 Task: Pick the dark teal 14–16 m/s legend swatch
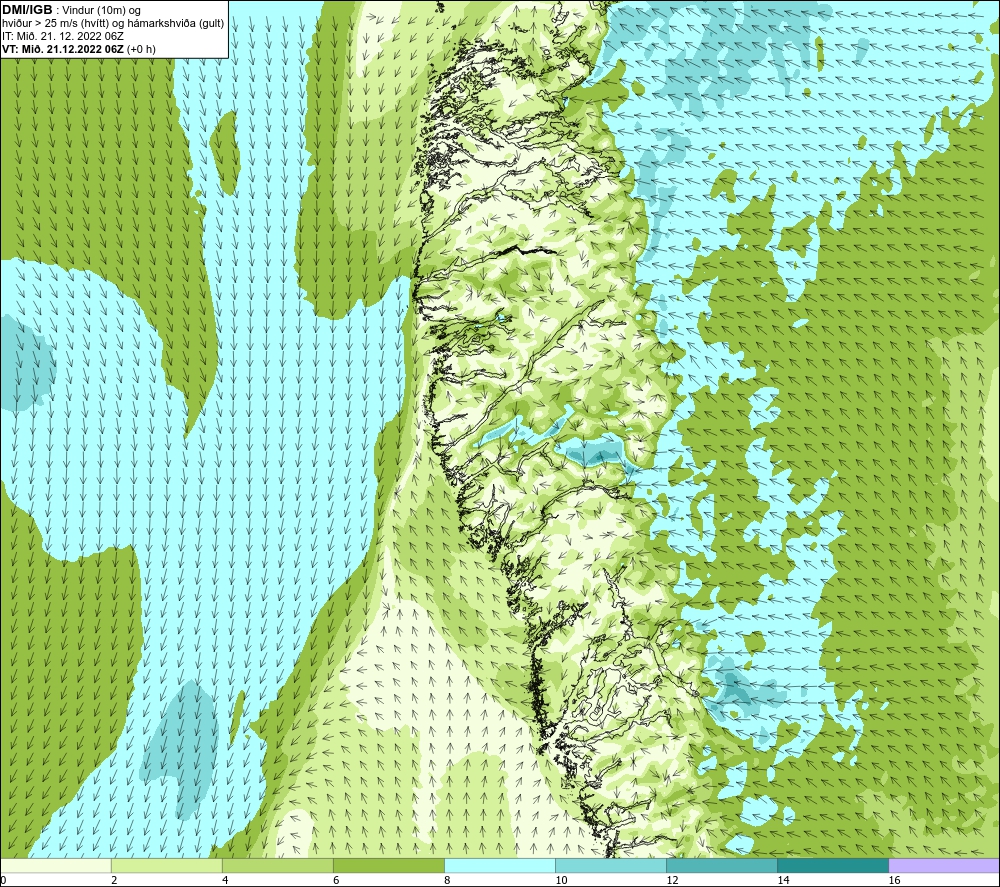point(832,865)
